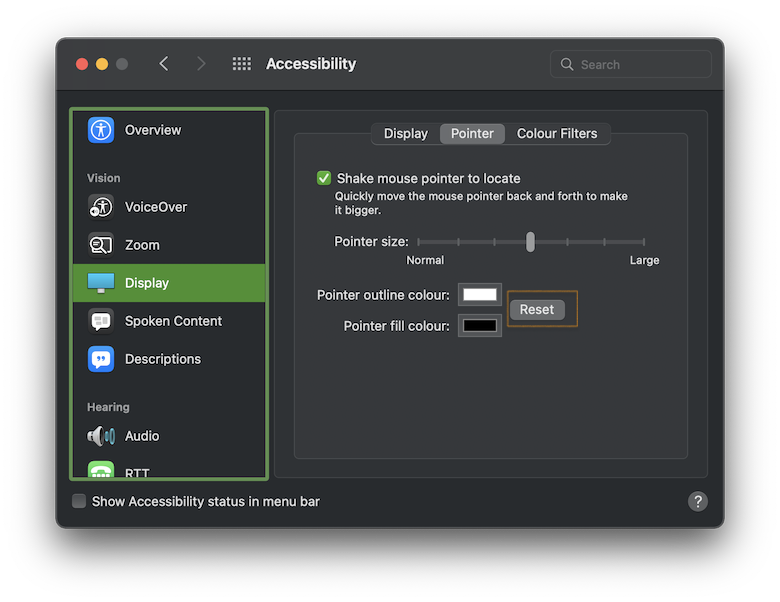Click the VoiceOver icon in sidebar
This screenshot has width=780, height=602.
(101, 207)
